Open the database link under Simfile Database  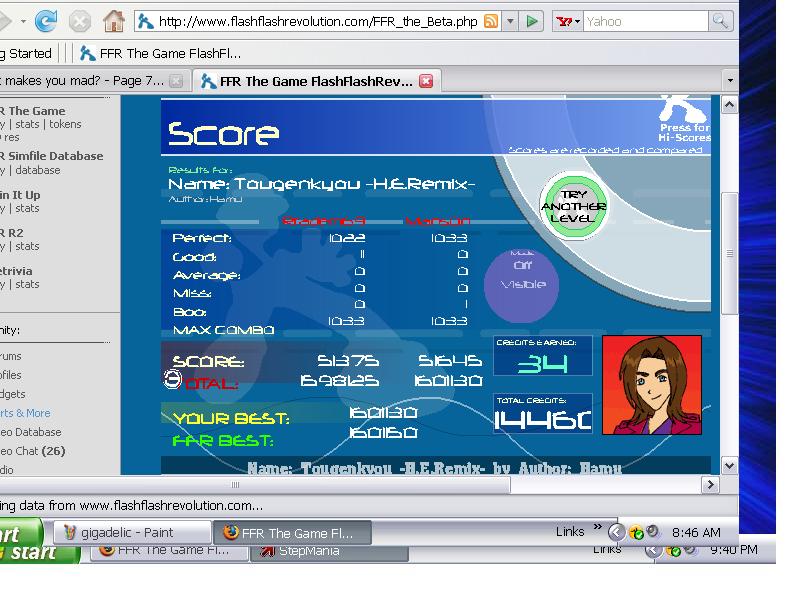(x=38, y=170)
